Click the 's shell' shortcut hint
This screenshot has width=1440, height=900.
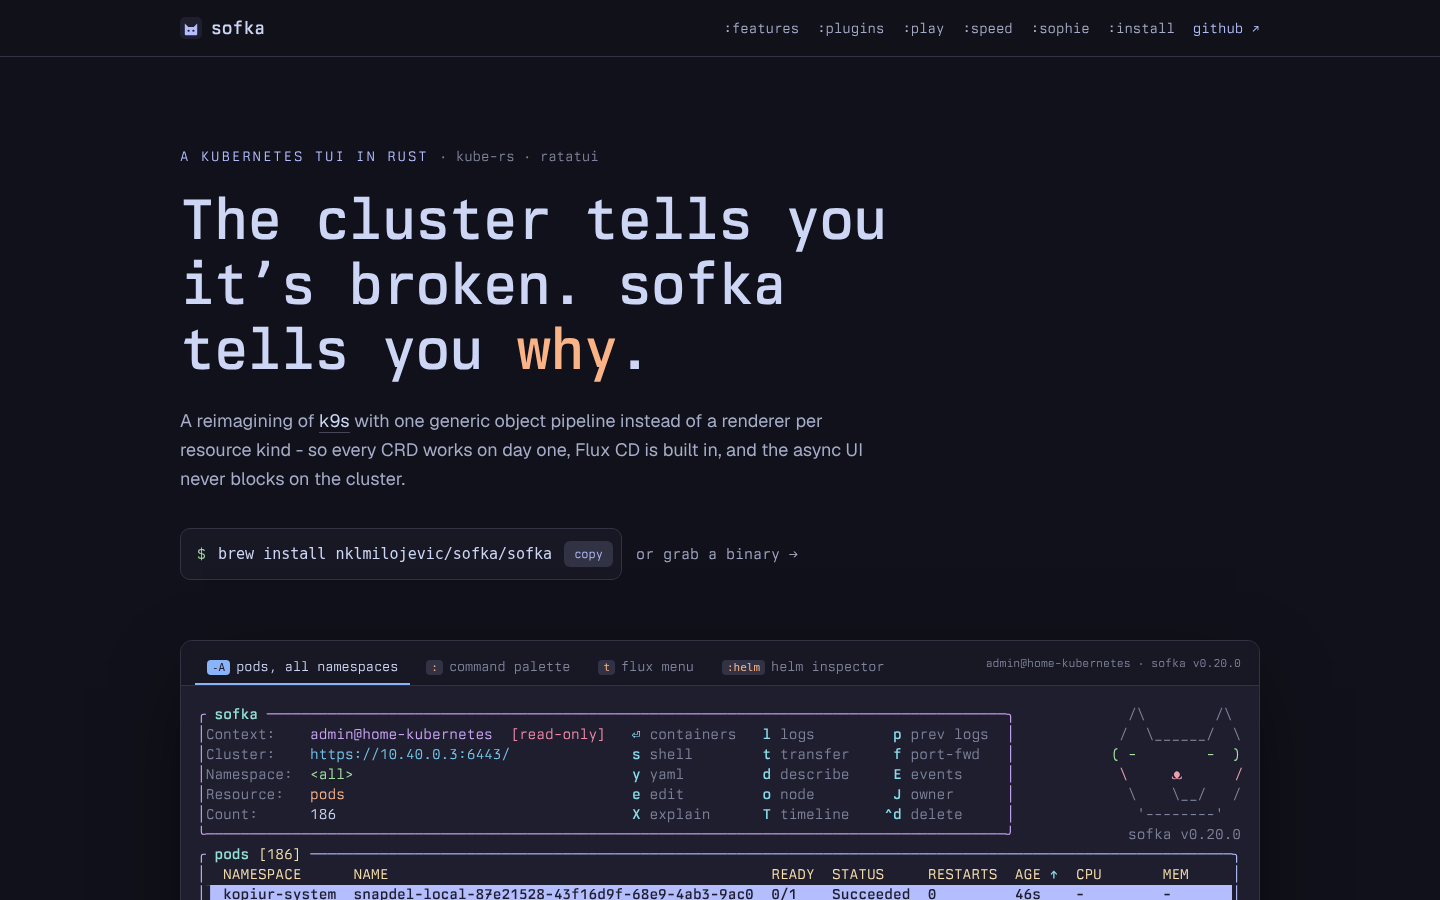click(x=662, y=754)
